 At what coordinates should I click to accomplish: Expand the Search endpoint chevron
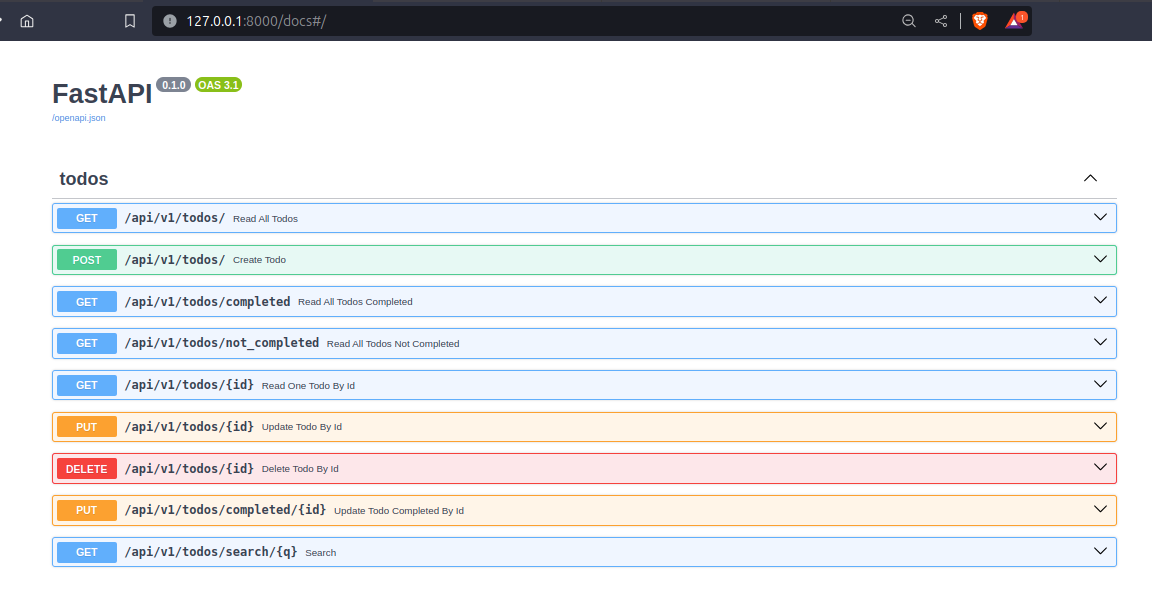point(1100,550)
